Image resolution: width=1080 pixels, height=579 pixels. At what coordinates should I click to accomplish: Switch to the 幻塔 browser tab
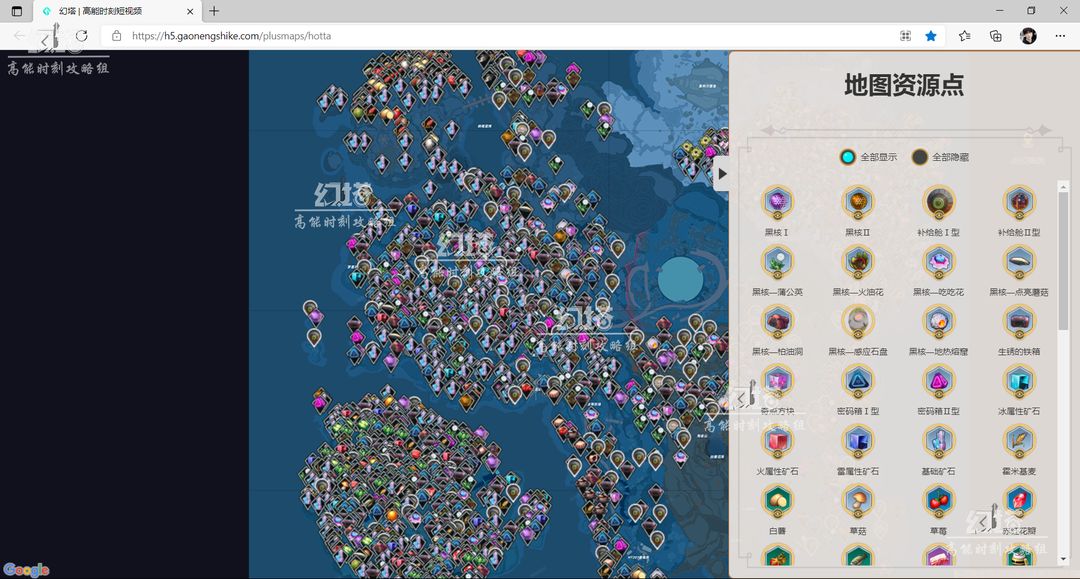117,11
